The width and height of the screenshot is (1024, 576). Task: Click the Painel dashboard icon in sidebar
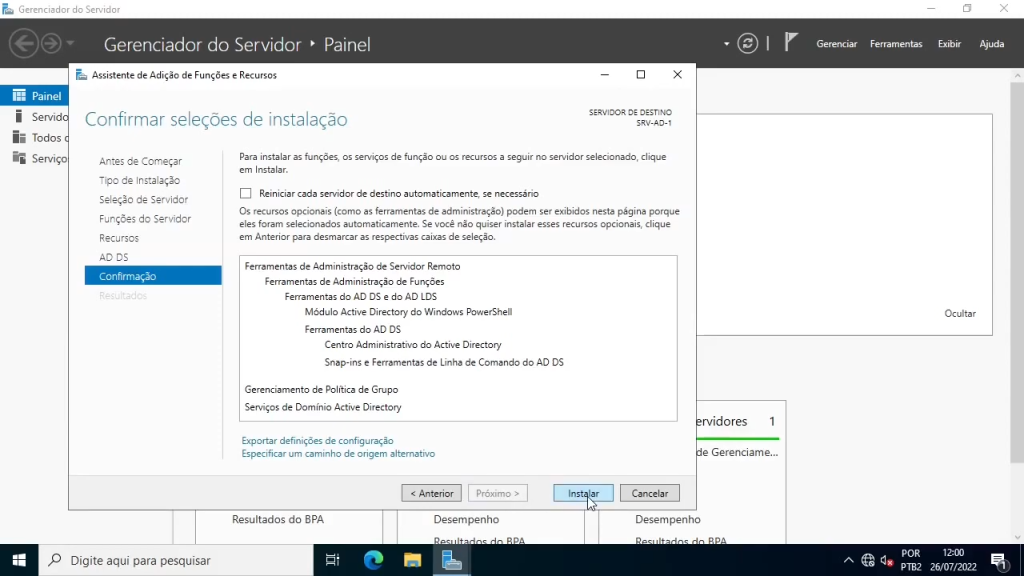19,96
